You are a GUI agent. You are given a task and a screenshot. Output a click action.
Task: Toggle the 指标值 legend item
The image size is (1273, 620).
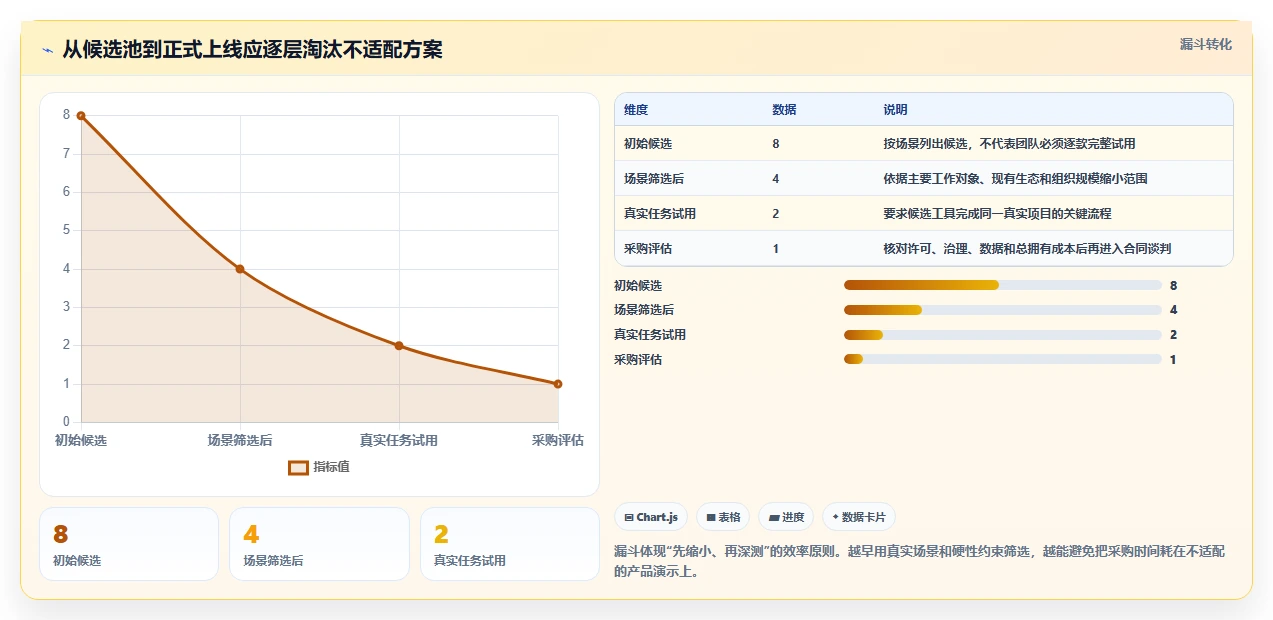point(318,467)
